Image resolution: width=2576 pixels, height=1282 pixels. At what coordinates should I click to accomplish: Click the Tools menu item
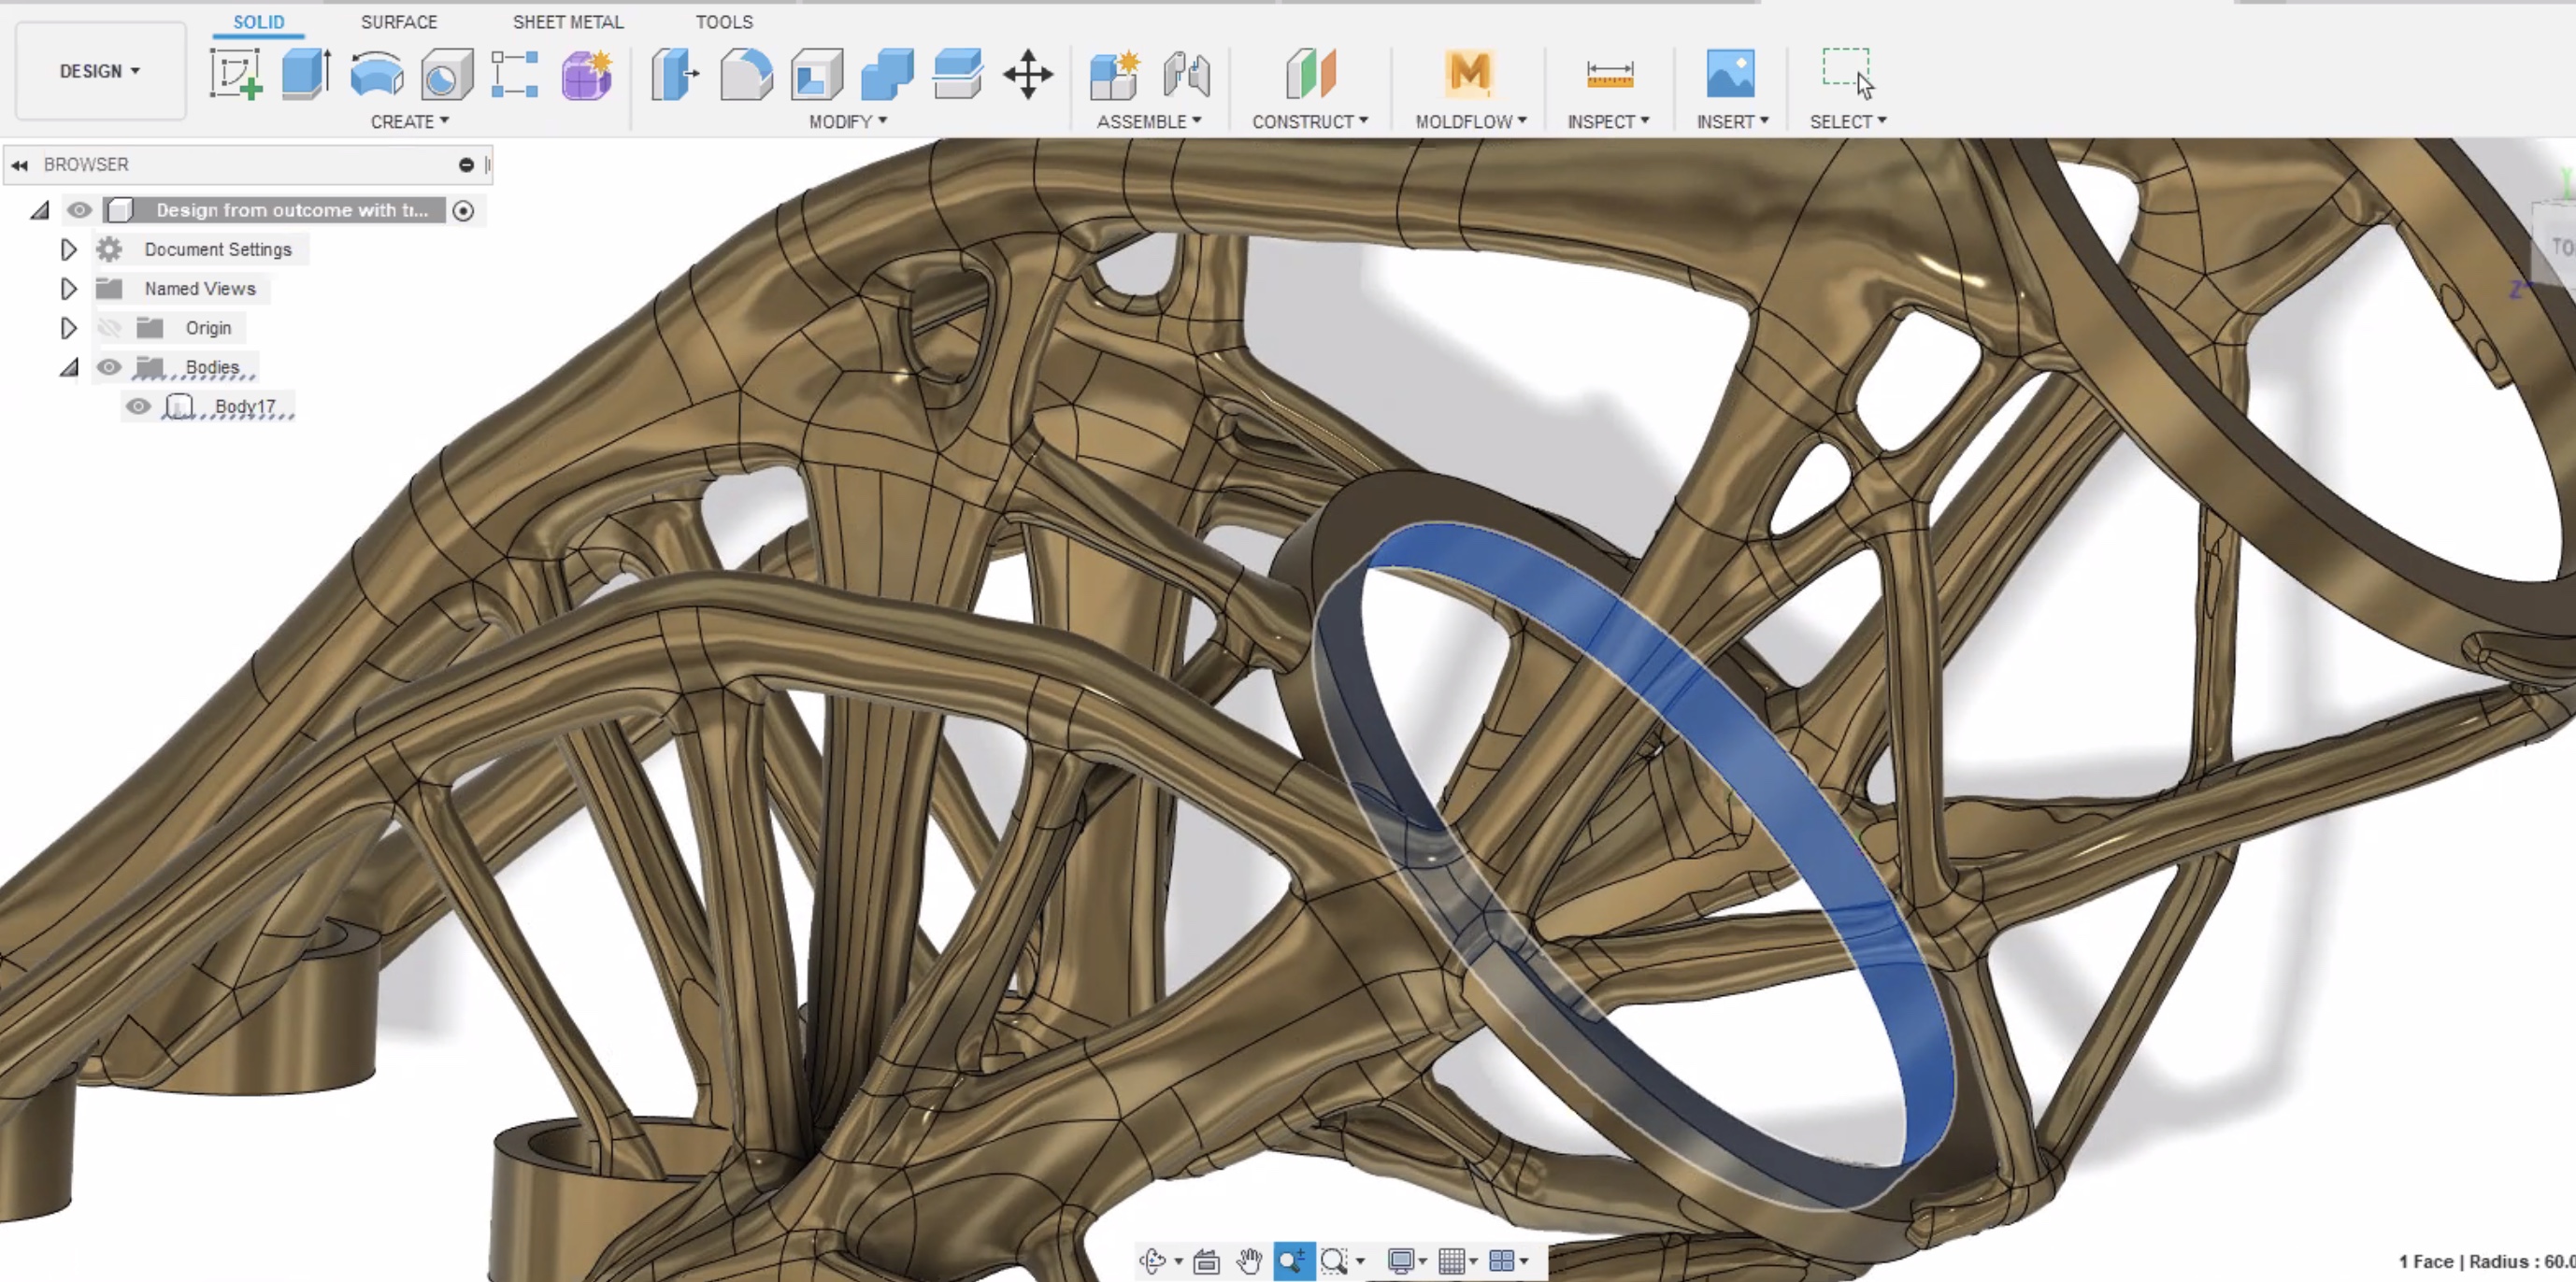(723, 23)
